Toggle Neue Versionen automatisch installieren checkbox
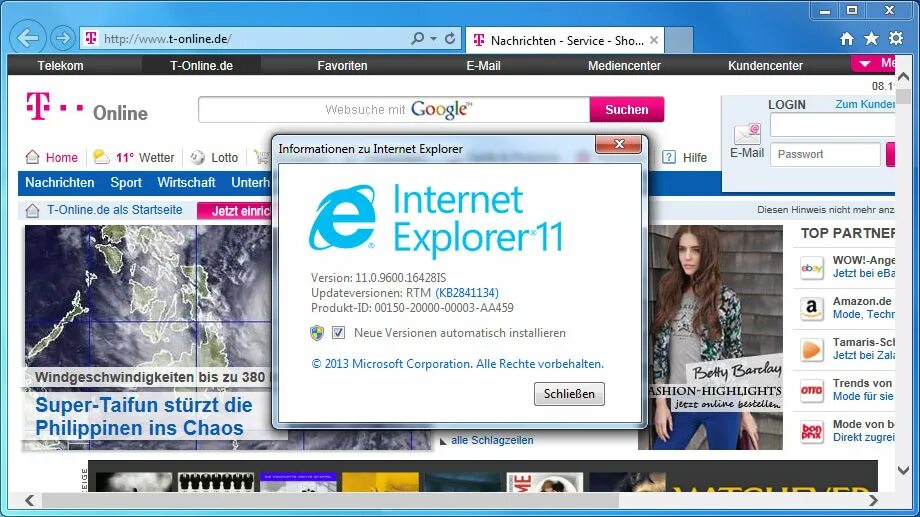The image size is (920, 517). (338, 333)
